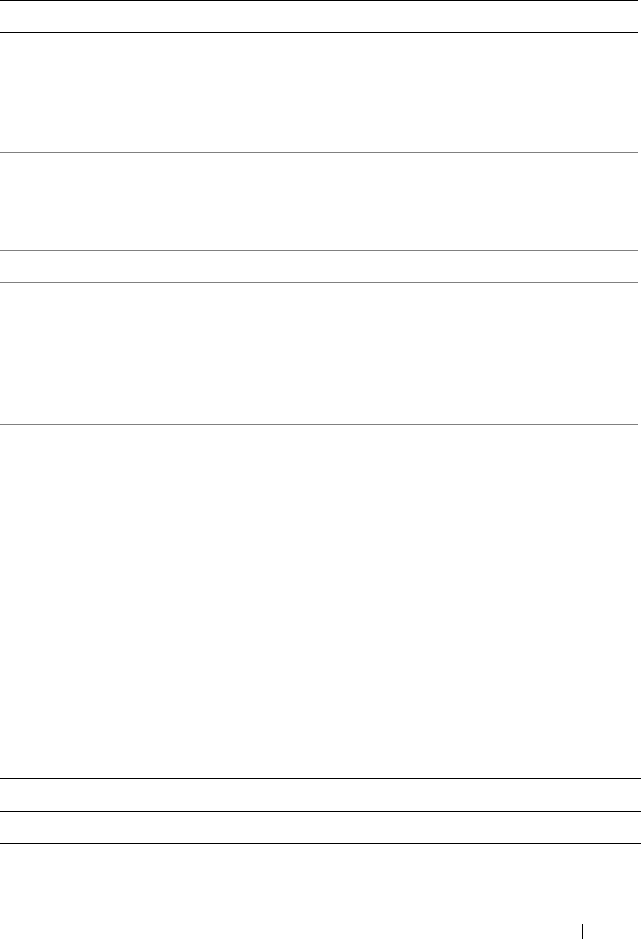The image size is (641, 939).
Task: Select the tallest empty table row
Action: [320, 600]
